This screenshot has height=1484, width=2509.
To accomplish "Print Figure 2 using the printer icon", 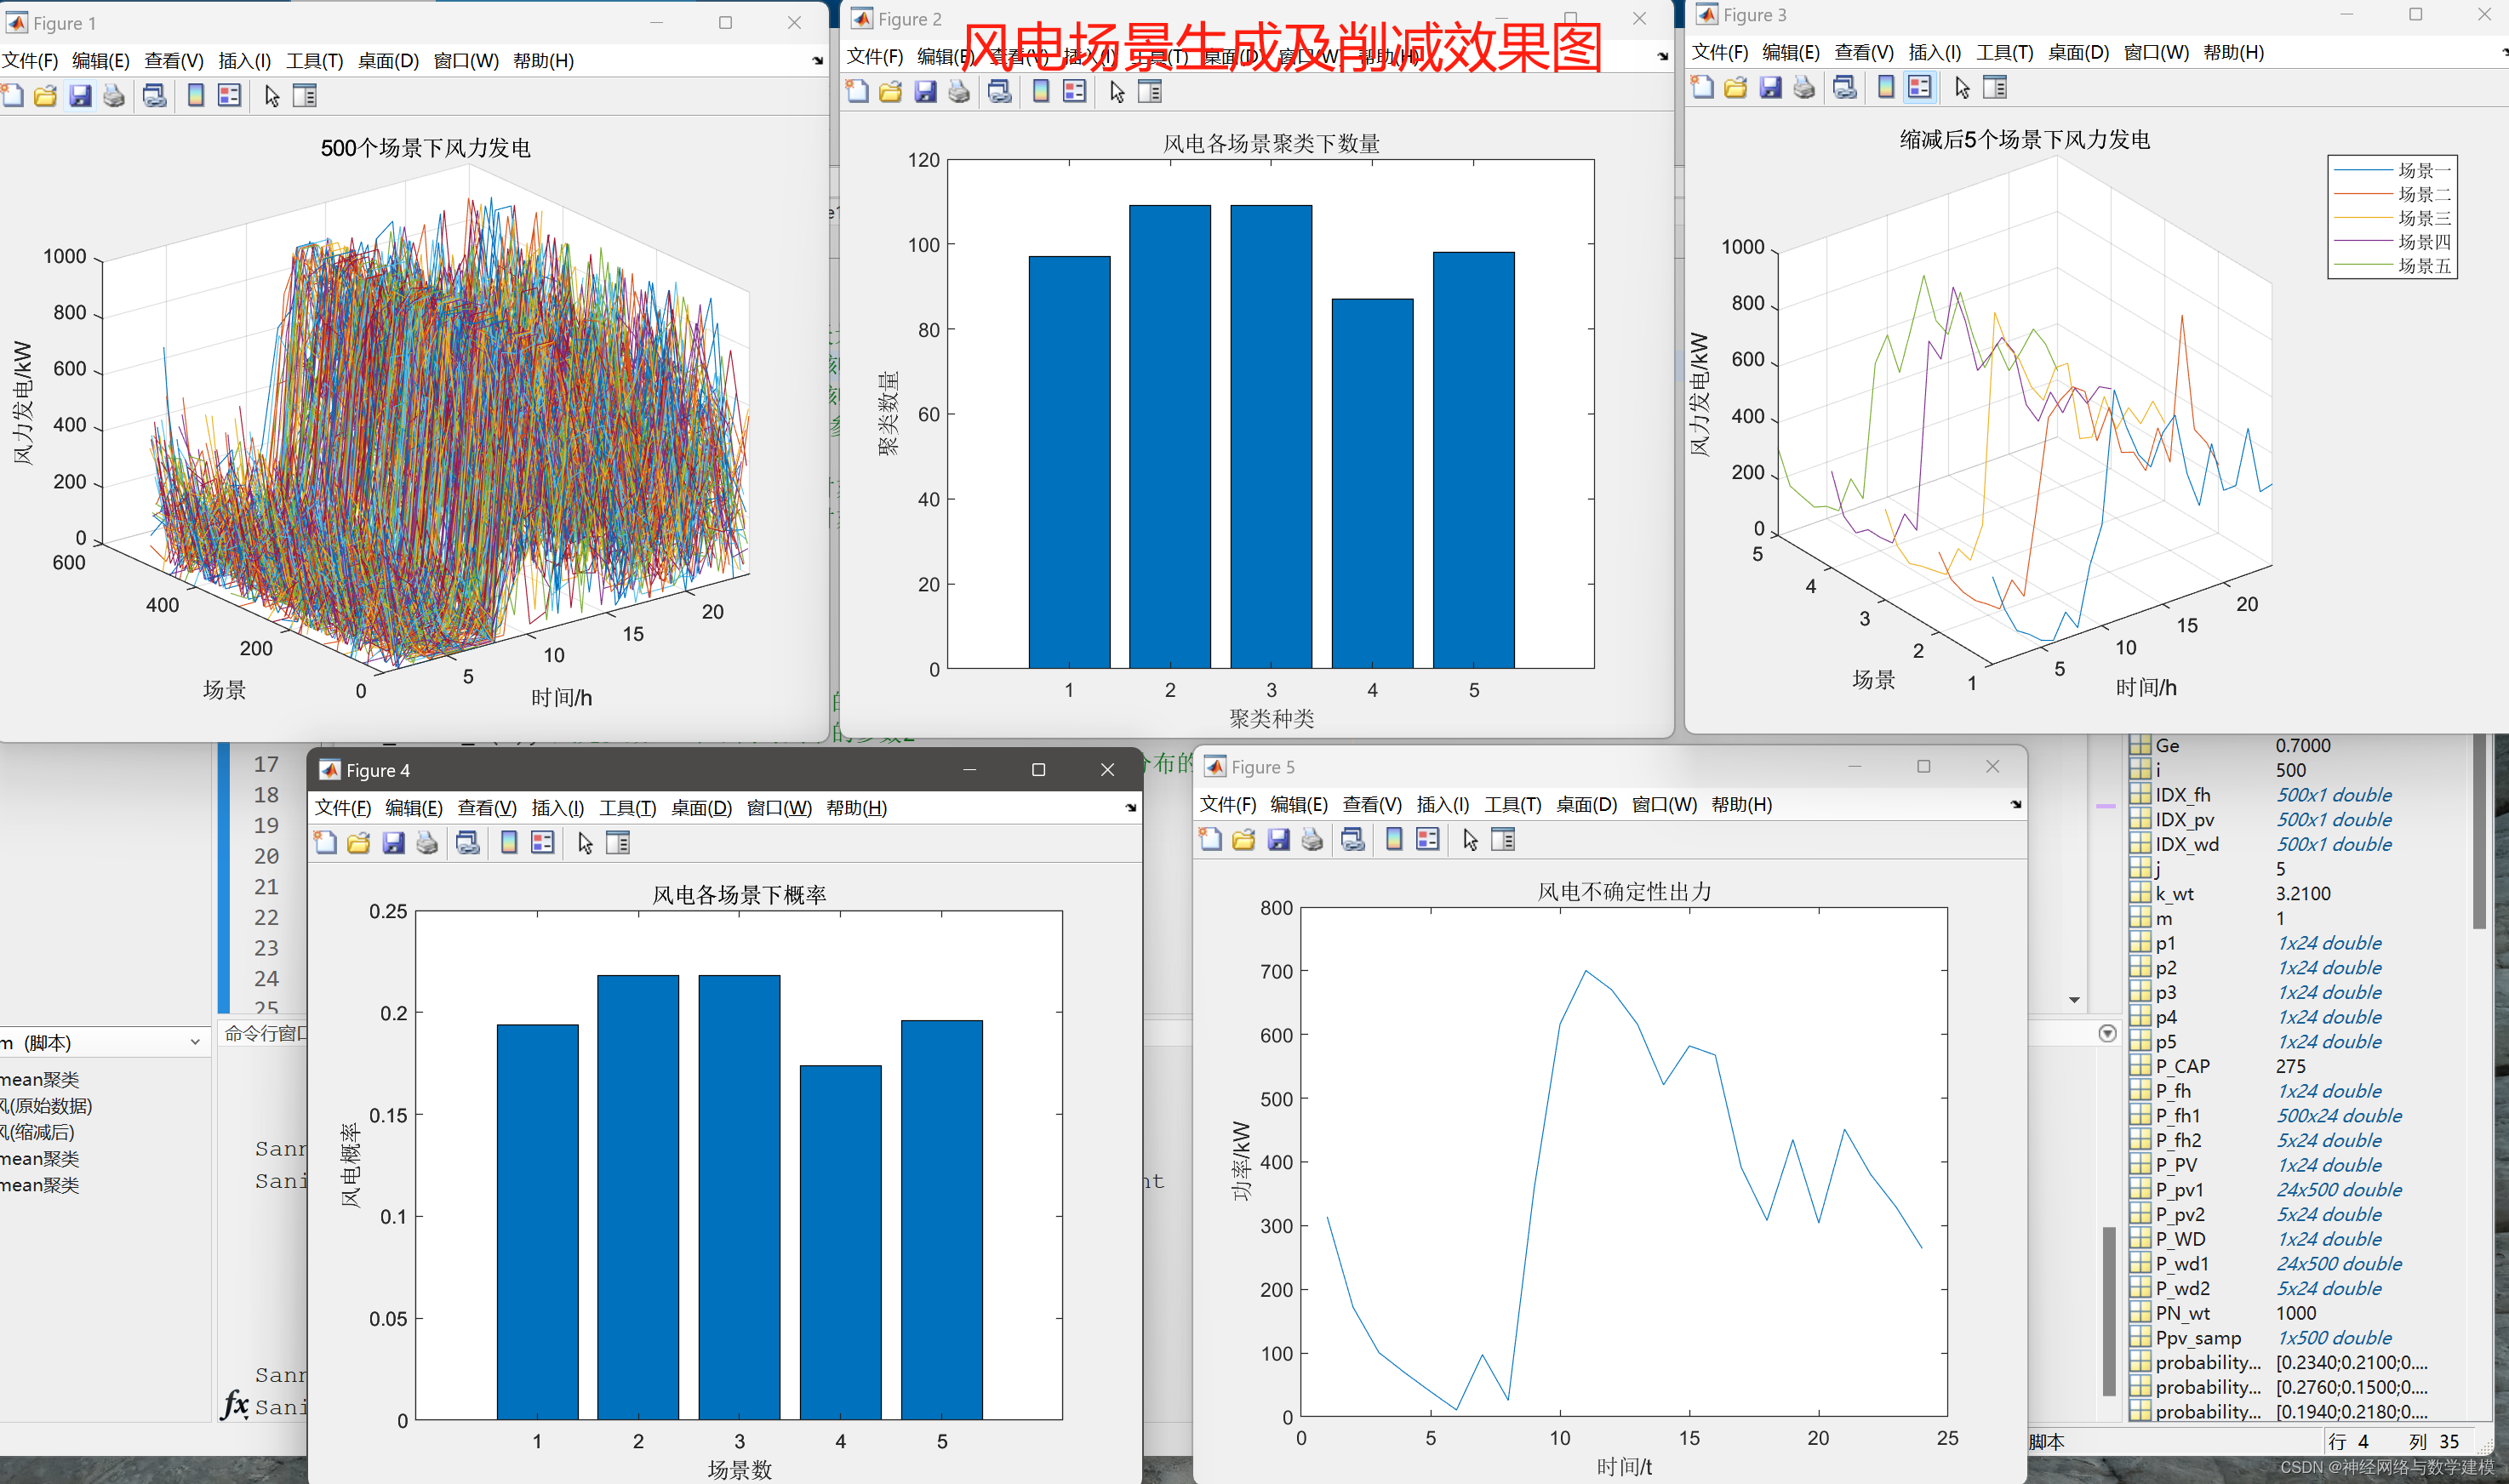I will 958,91.
